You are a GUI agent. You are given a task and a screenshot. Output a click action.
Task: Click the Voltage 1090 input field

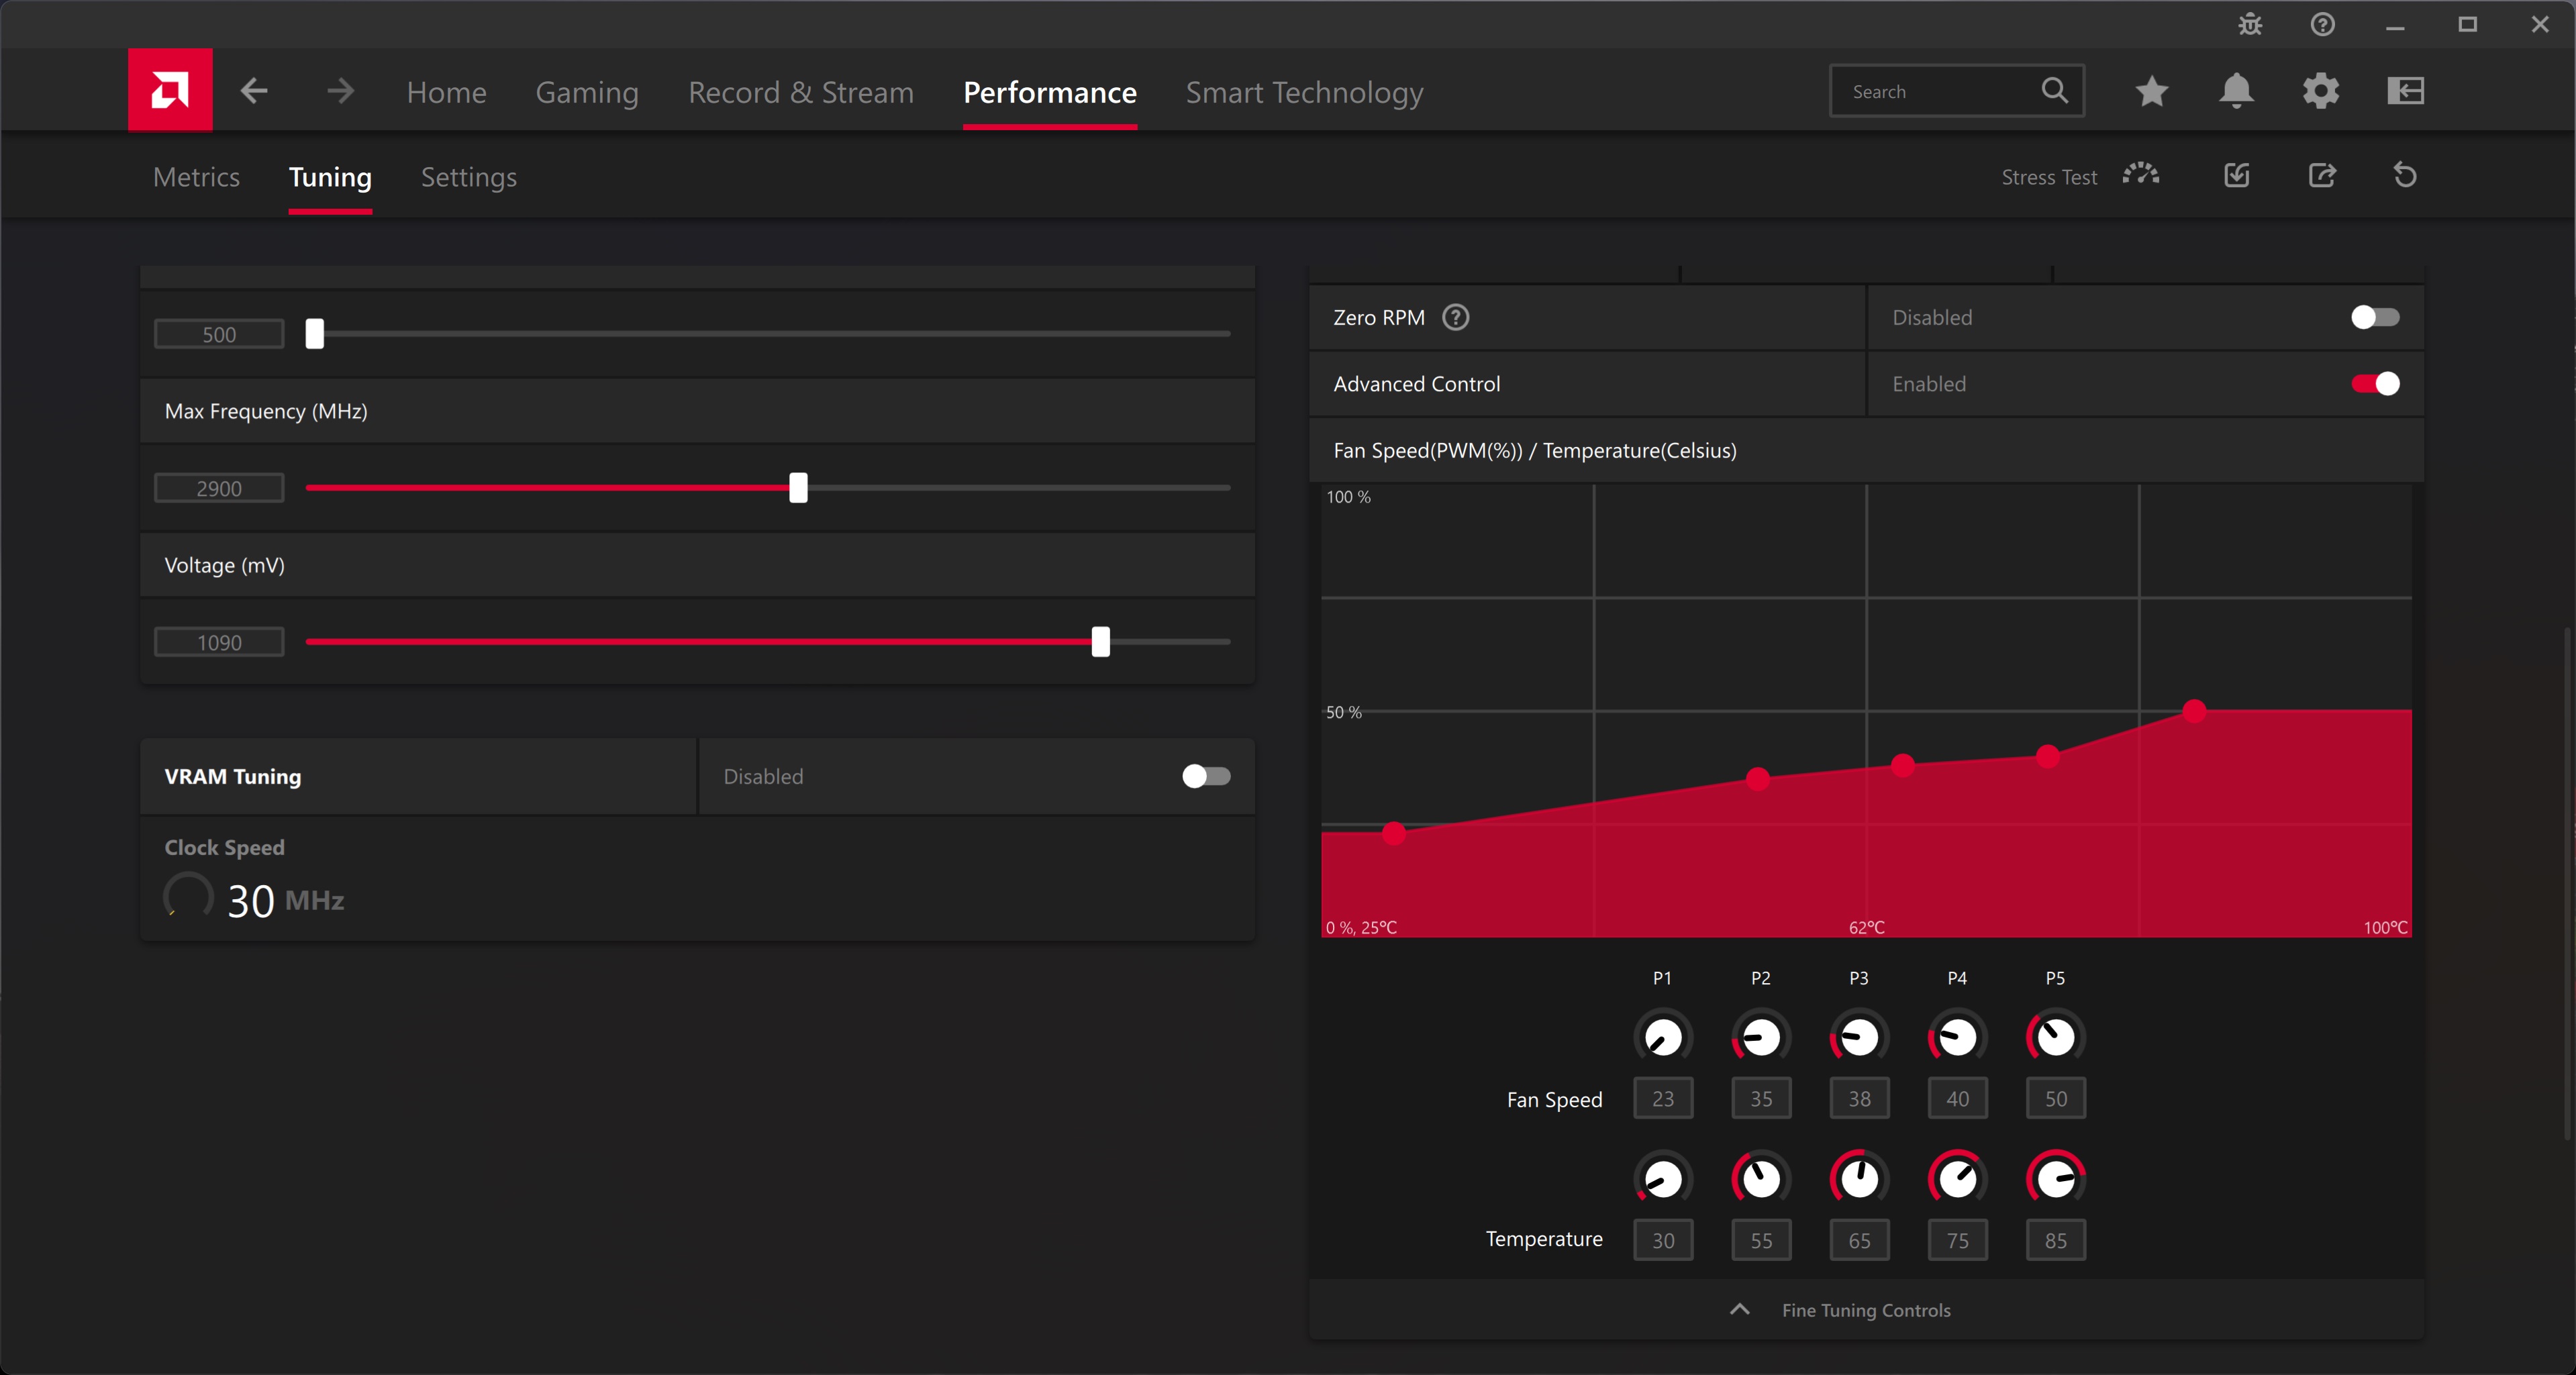point(219,642)
